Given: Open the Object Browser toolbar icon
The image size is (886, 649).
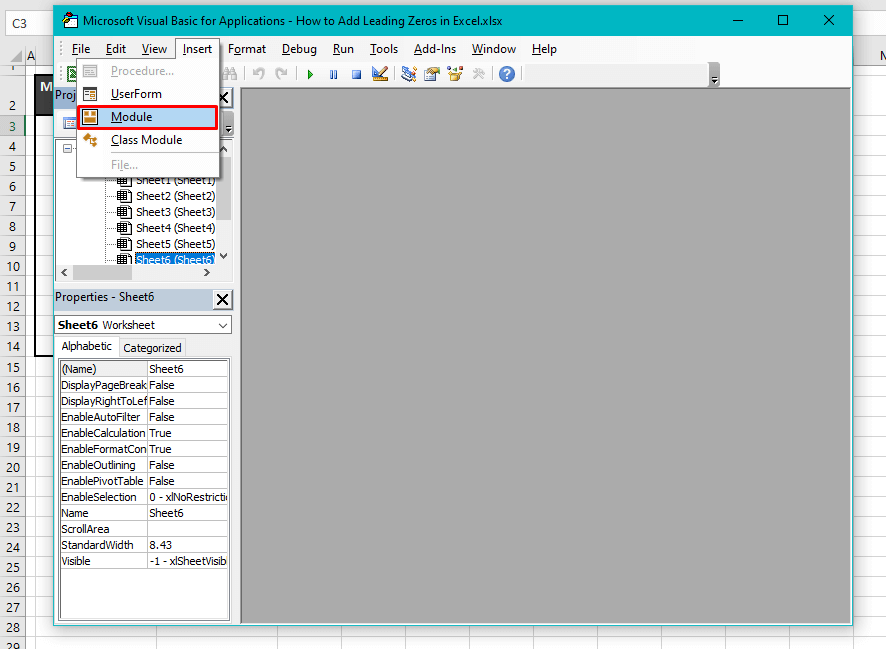Looking at the screenshot, I should [453, 73].
